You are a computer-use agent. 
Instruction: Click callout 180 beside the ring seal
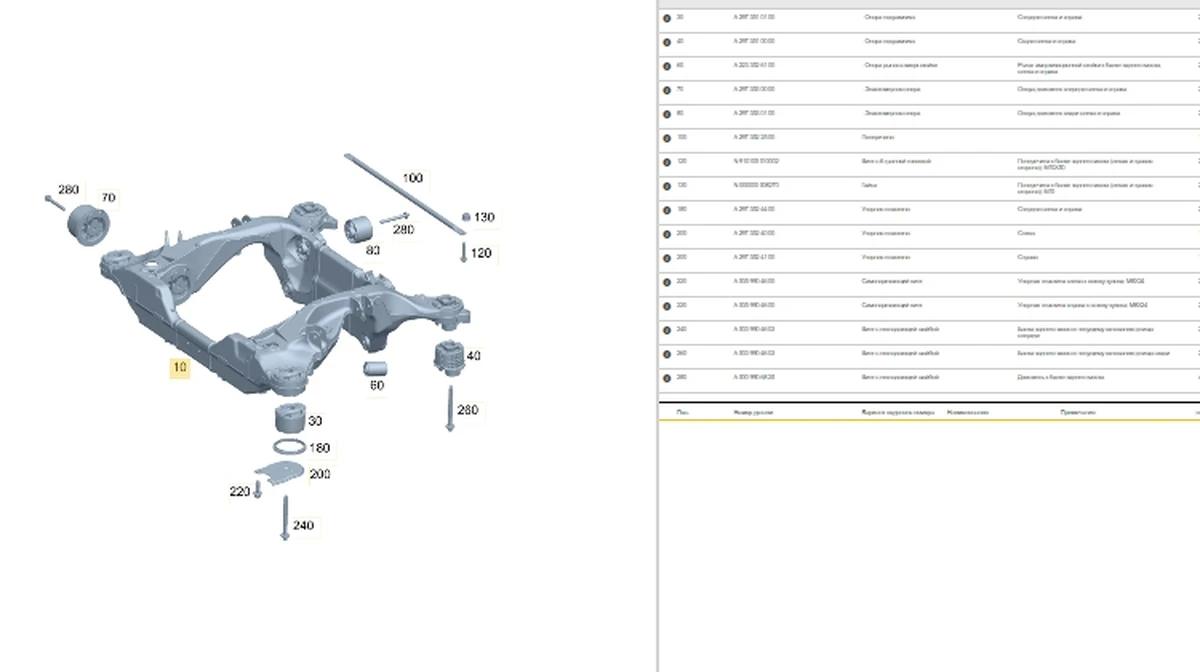pos(319,448)
